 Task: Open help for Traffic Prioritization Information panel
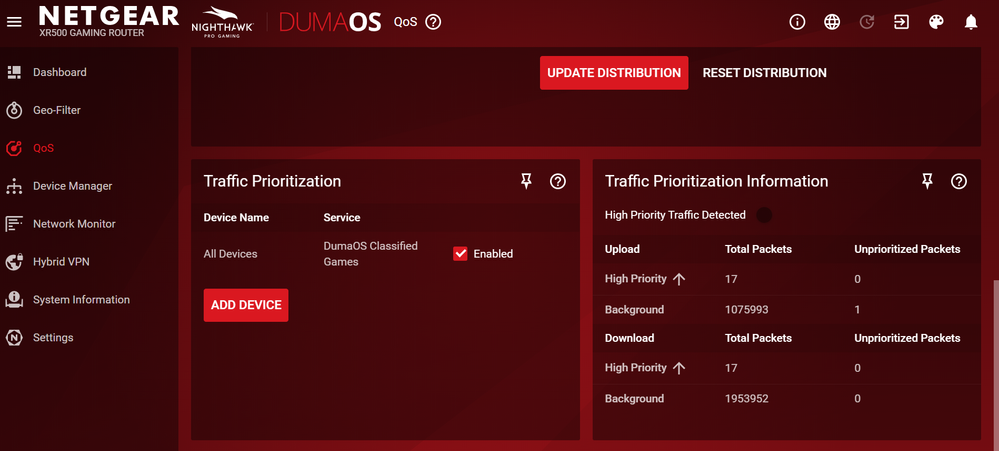coord(959,182)
